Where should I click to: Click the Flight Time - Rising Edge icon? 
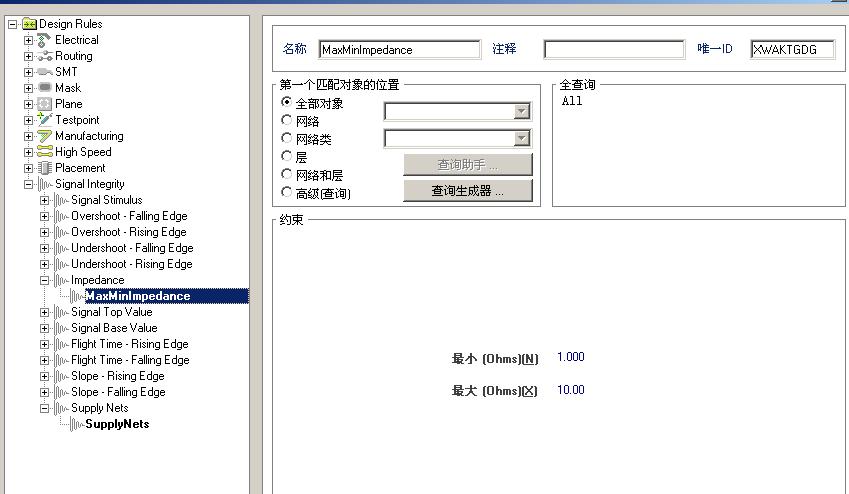(x=61, y=344)
